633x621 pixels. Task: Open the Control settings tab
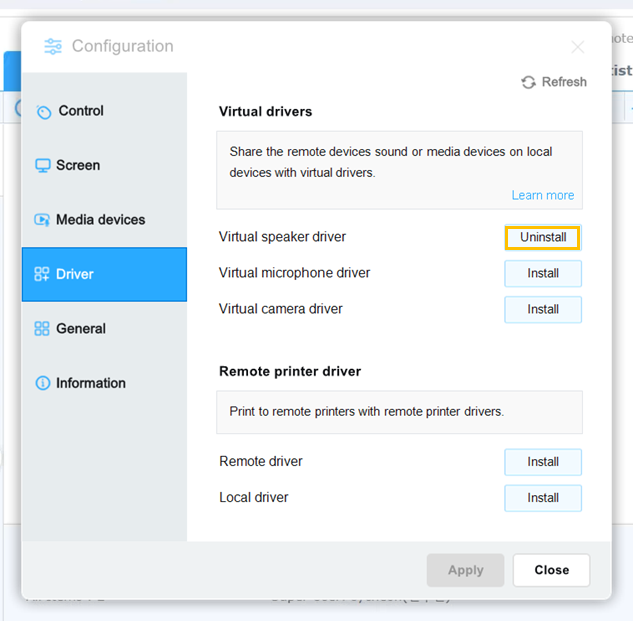point(81,111)
